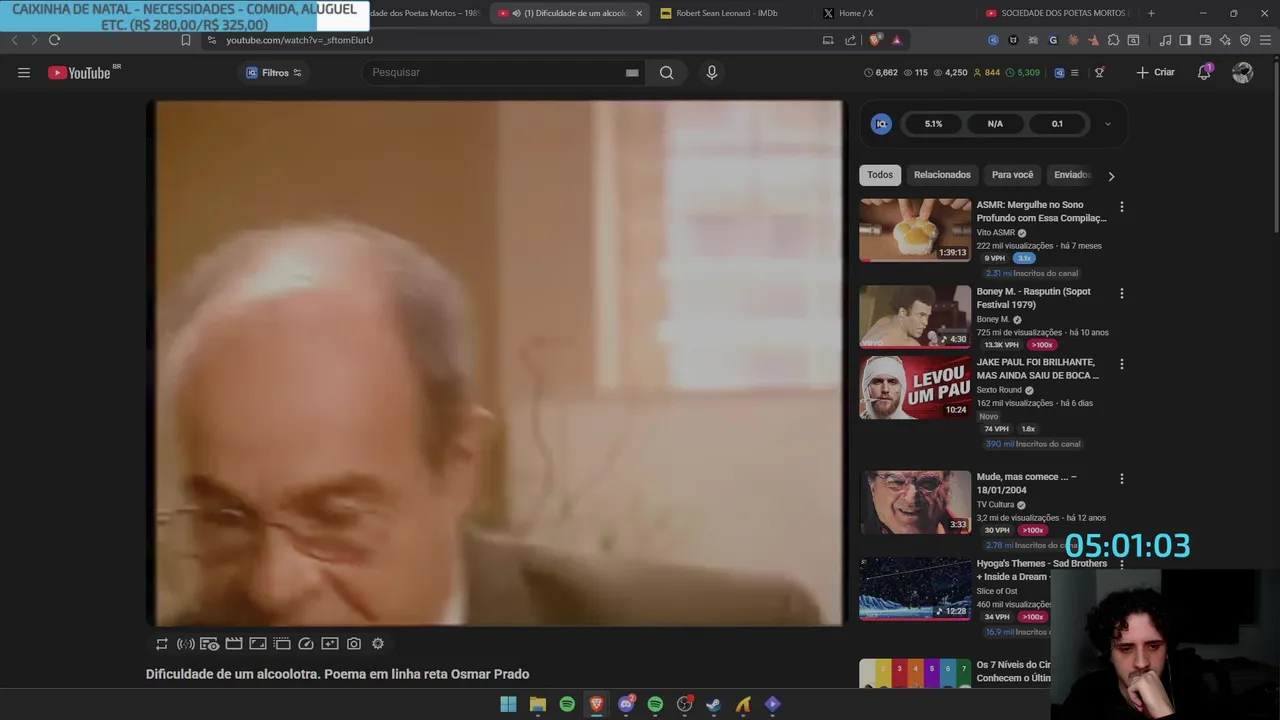Click the video filters sparkle icon below player
The height and width of the screenshot is (720, 1280).
click(x=330, y=644)
